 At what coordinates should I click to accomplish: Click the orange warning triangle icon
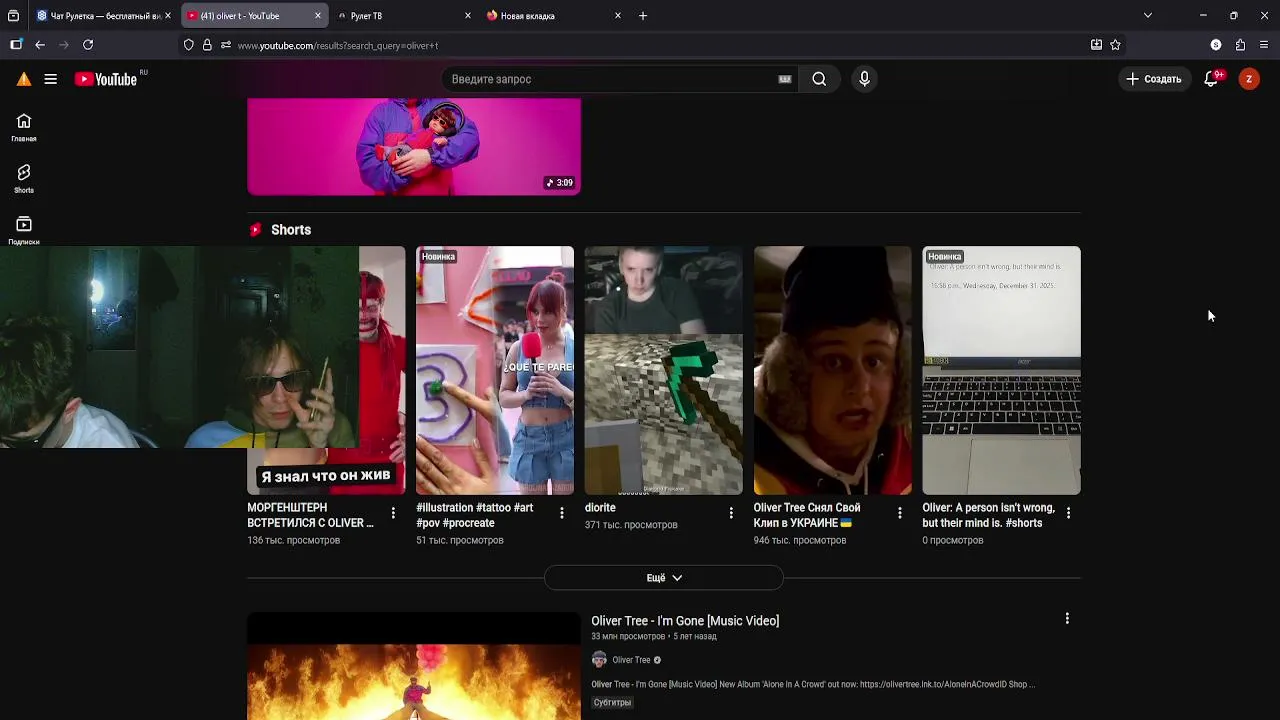[x=24, y=79]
